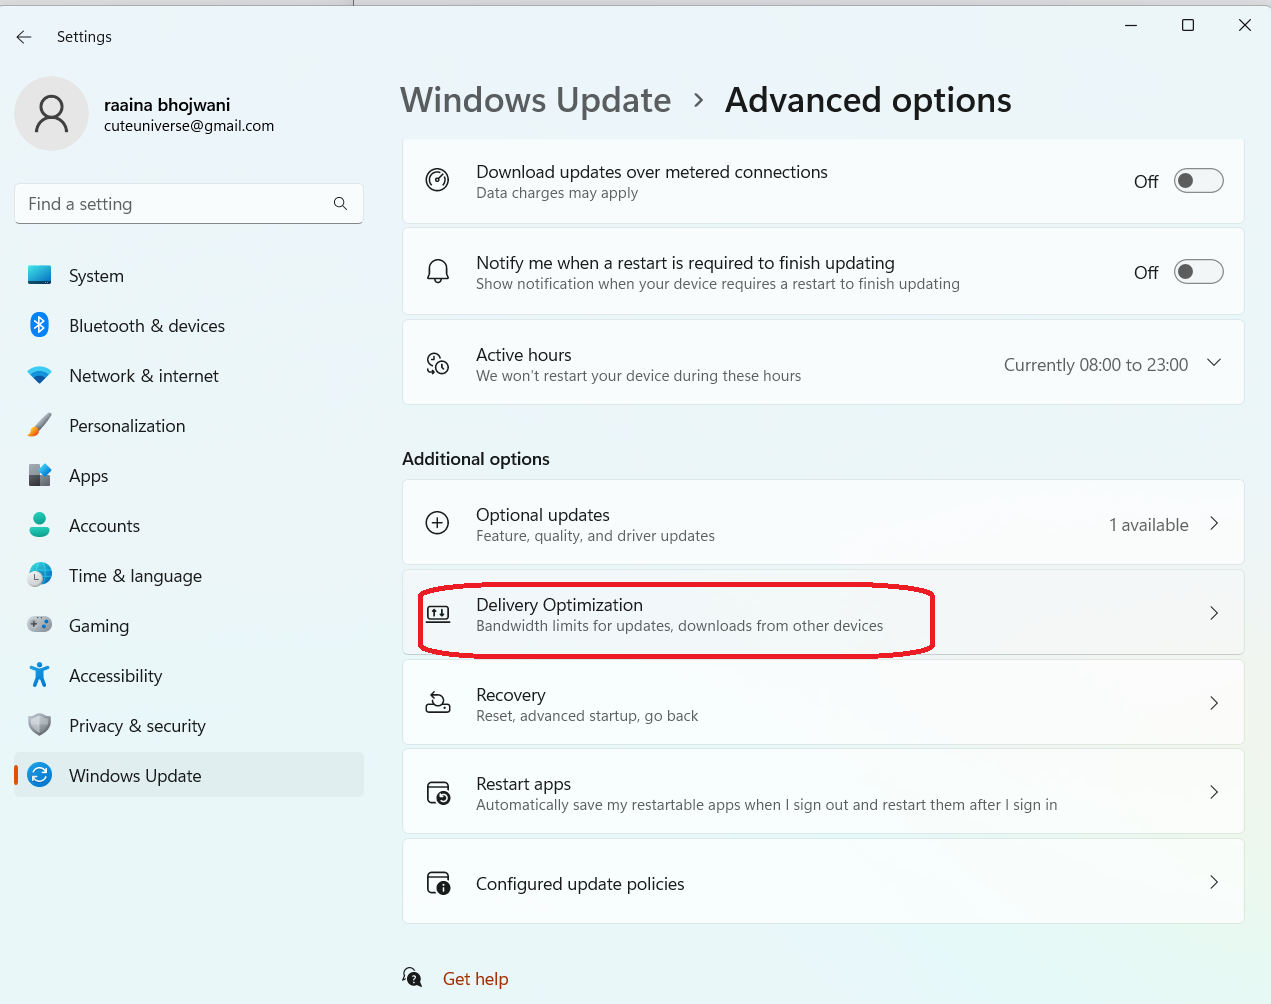Click the Privacy & security shield icon
This screenshot has width=1271, height=1004.
(40, 725)
